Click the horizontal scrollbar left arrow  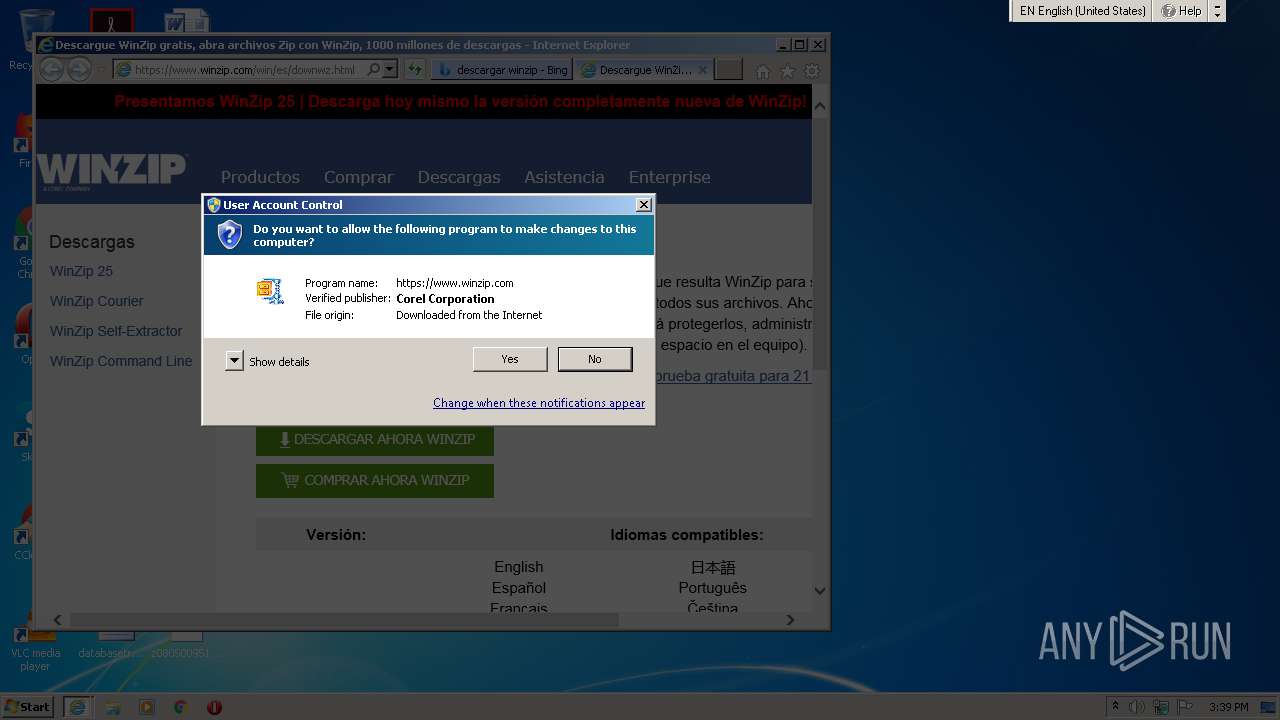[57, 620]
